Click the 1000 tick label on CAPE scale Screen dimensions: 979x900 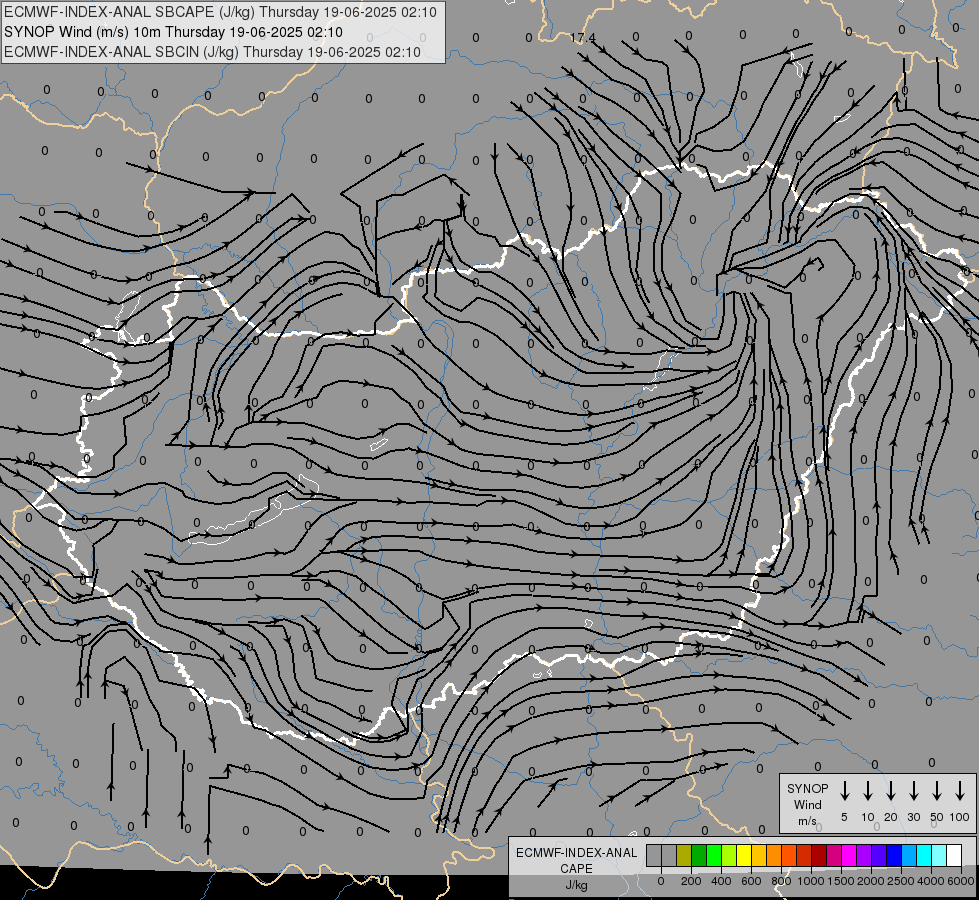click(x=811, y=881)
